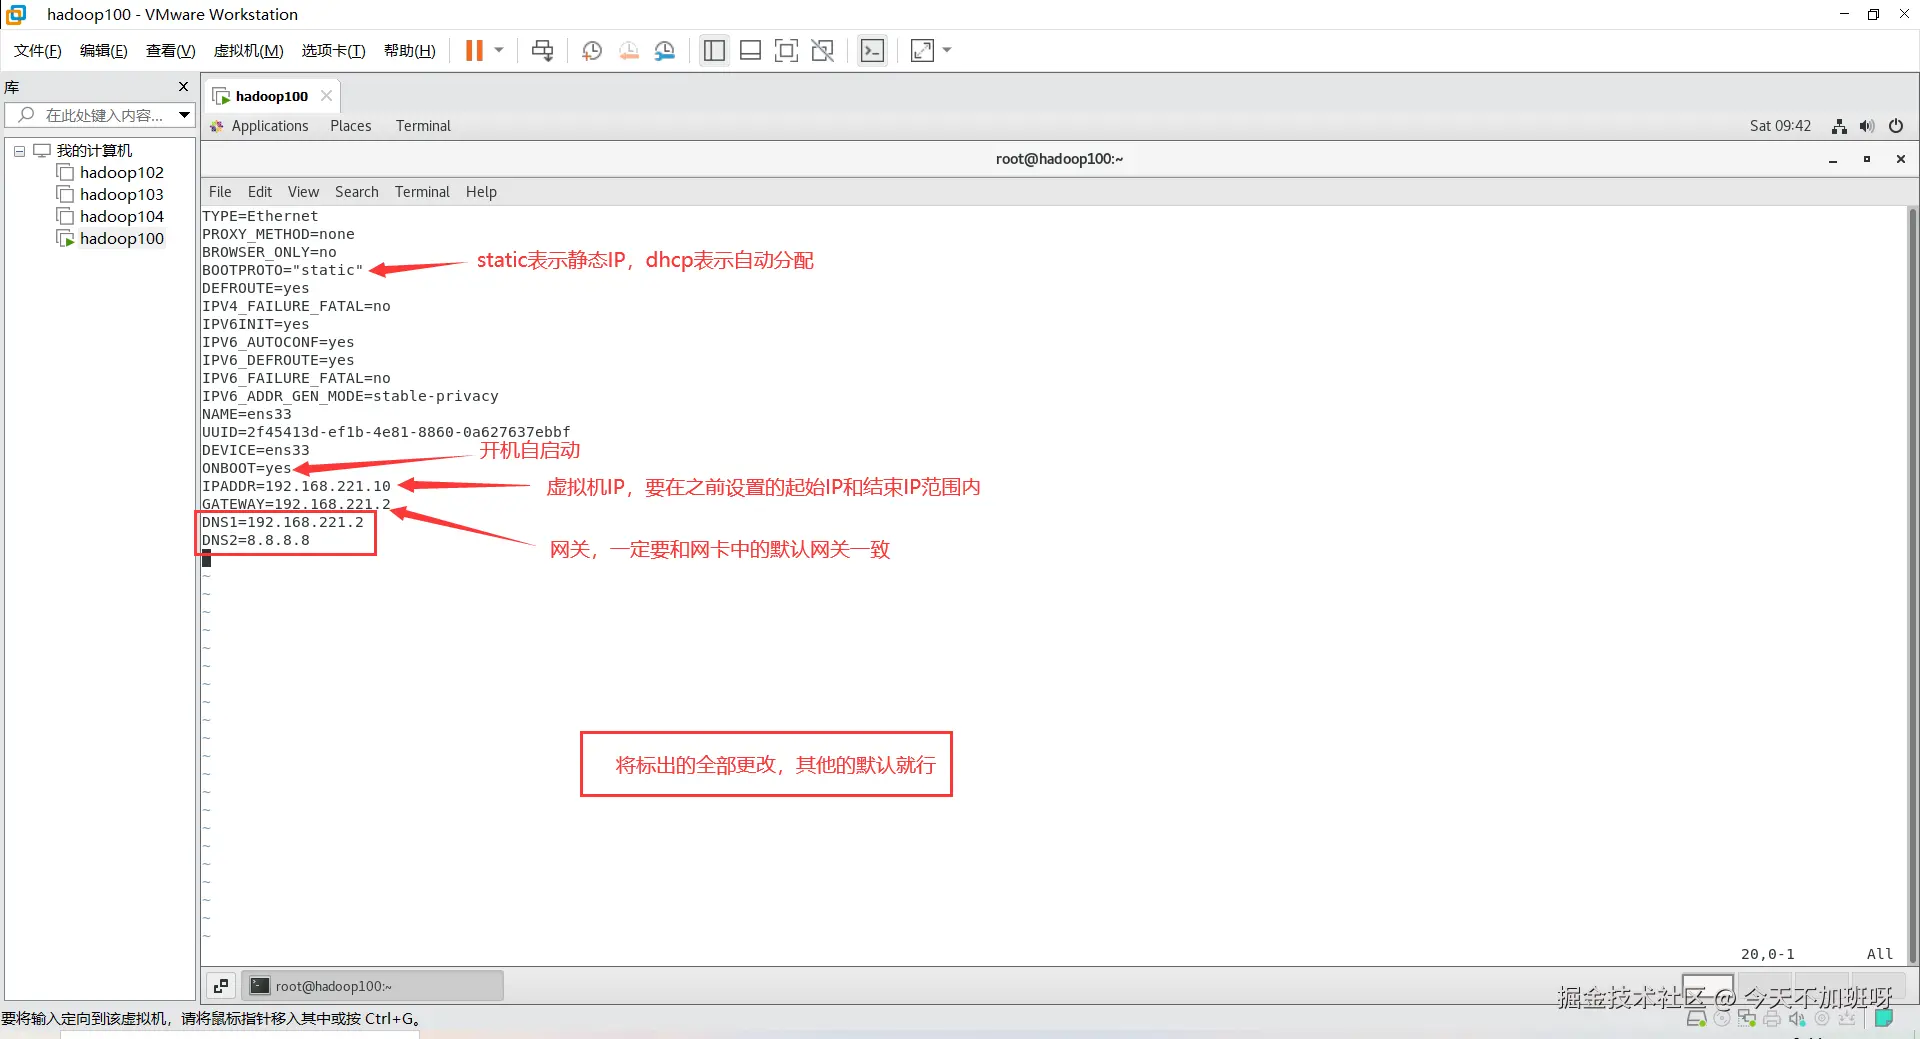1920x1039 pixels.
Task: Minimize the root@hadoop100 terminal window
Action: (x=1833, y=159)
